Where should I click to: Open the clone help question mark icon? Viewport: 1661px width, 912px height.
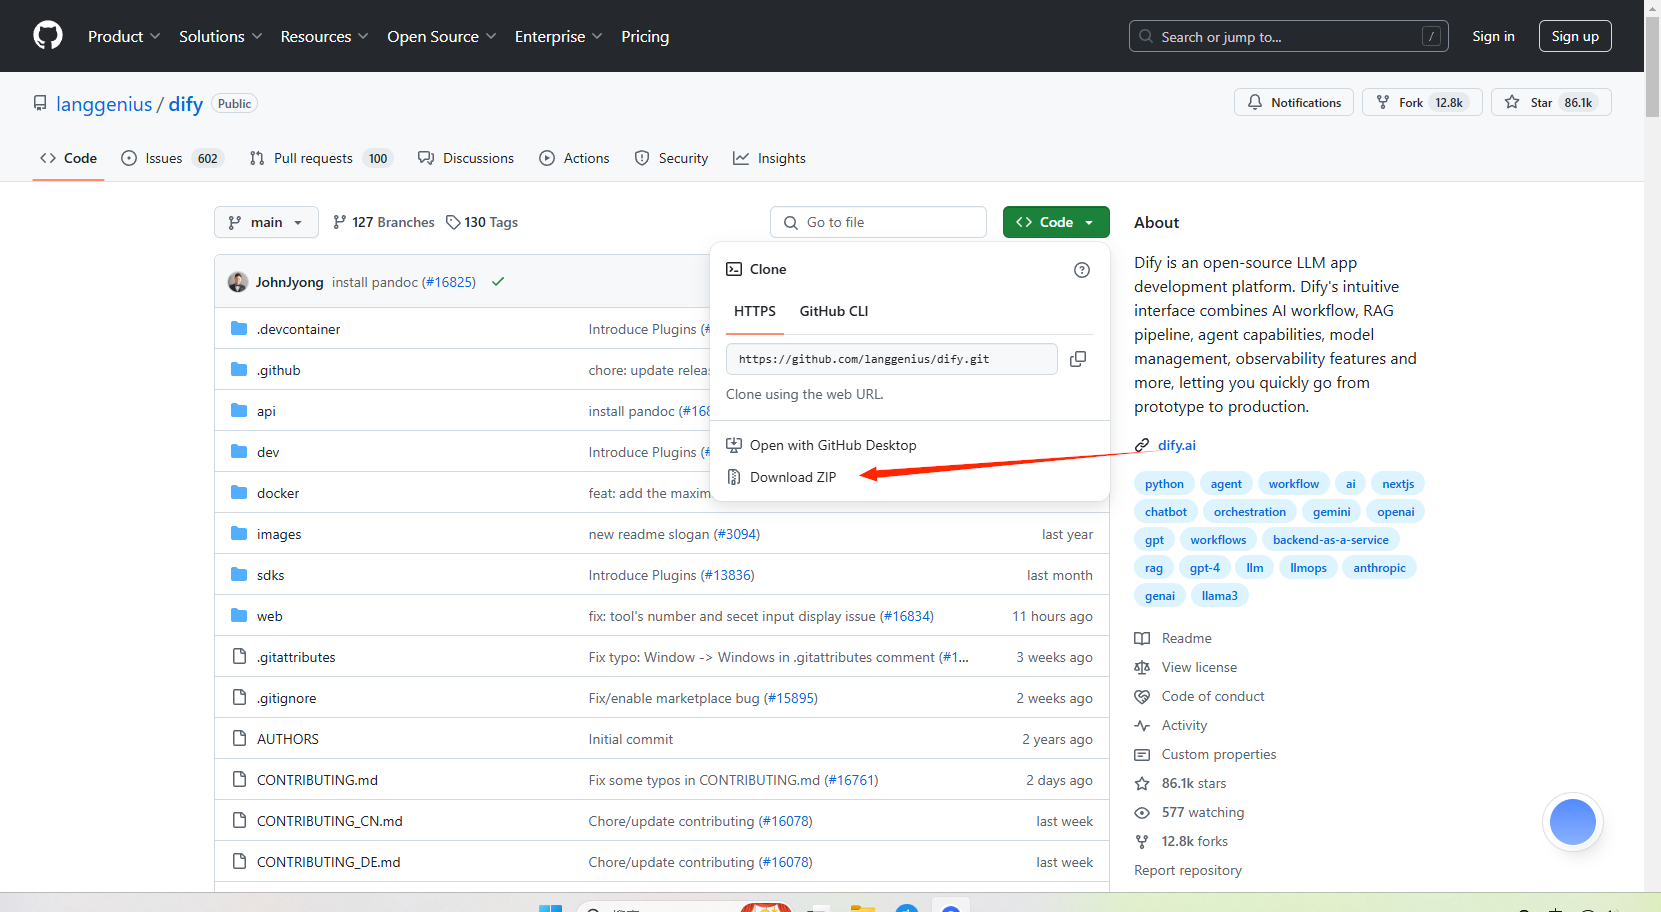click(x=1082, y=270)
